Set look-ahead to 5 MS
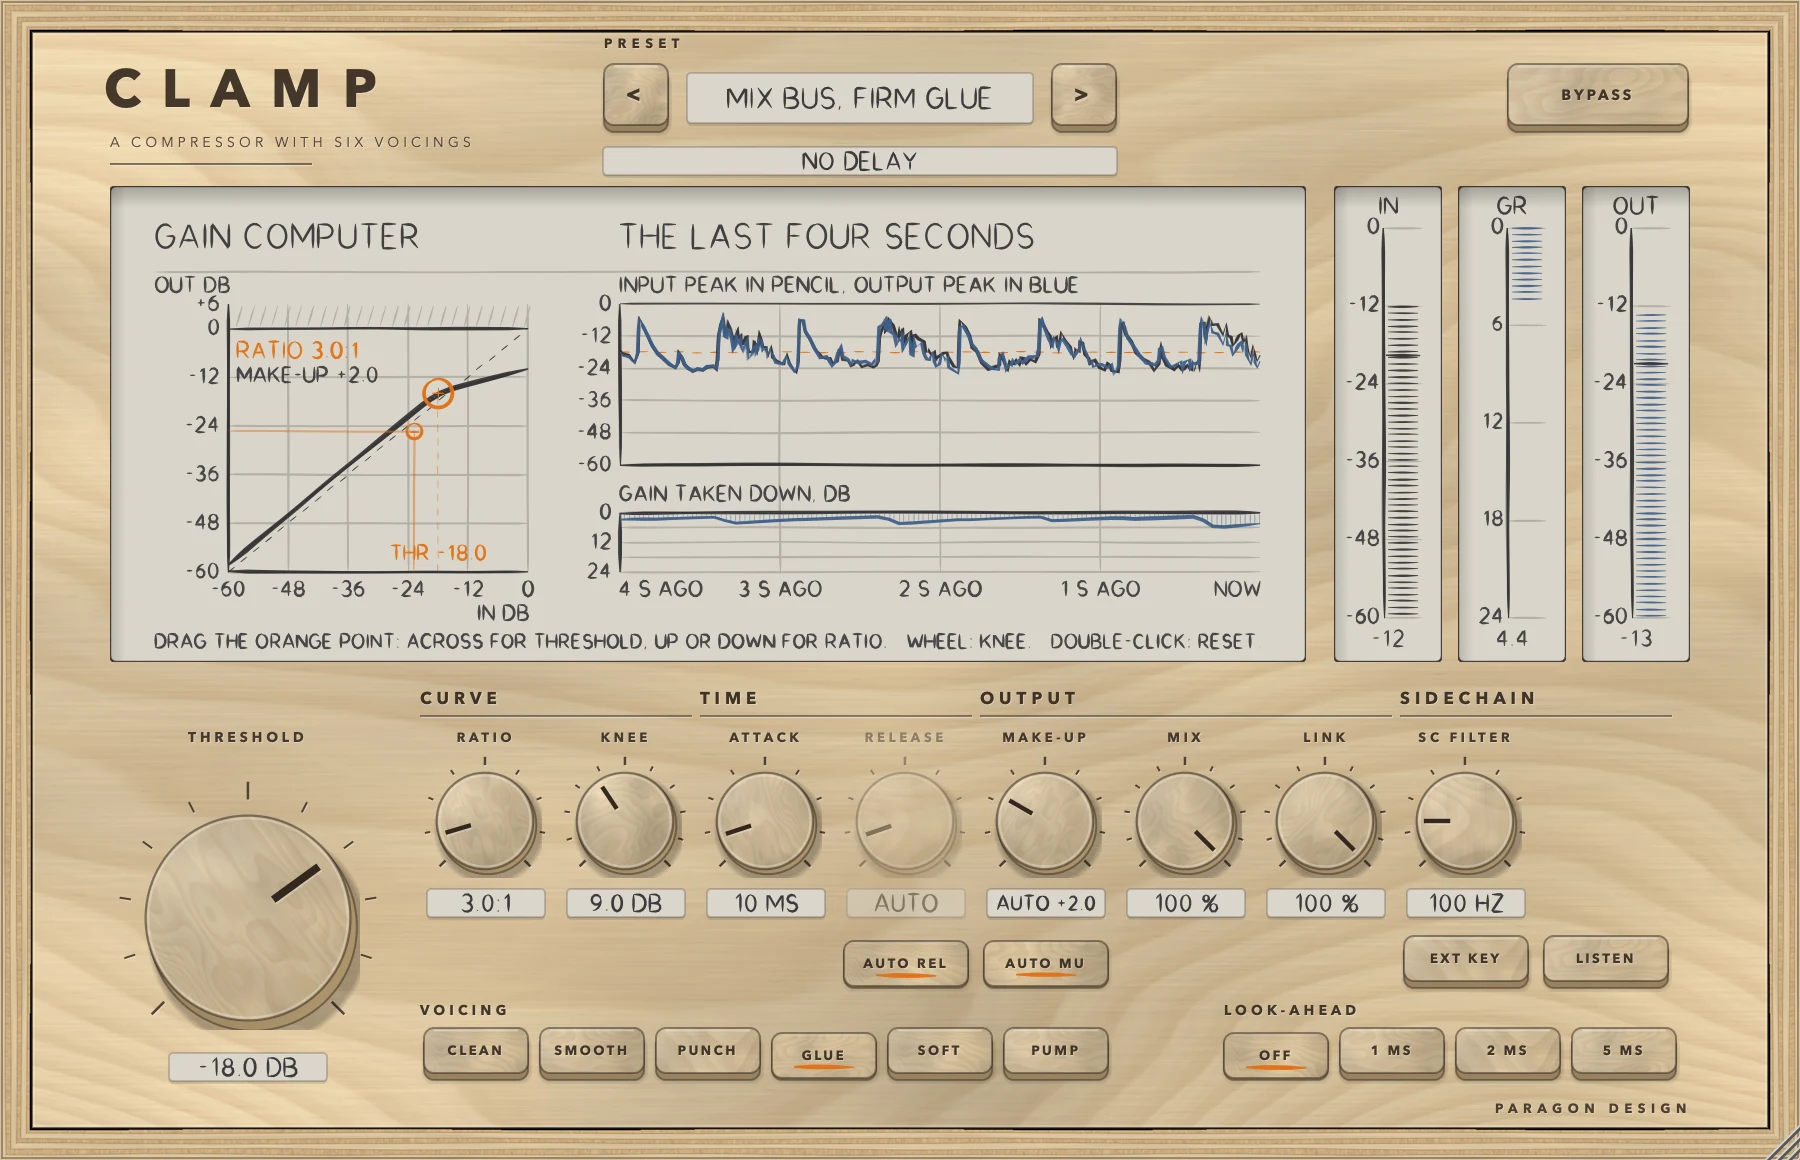1800x1160 pixels. 1623,1052
